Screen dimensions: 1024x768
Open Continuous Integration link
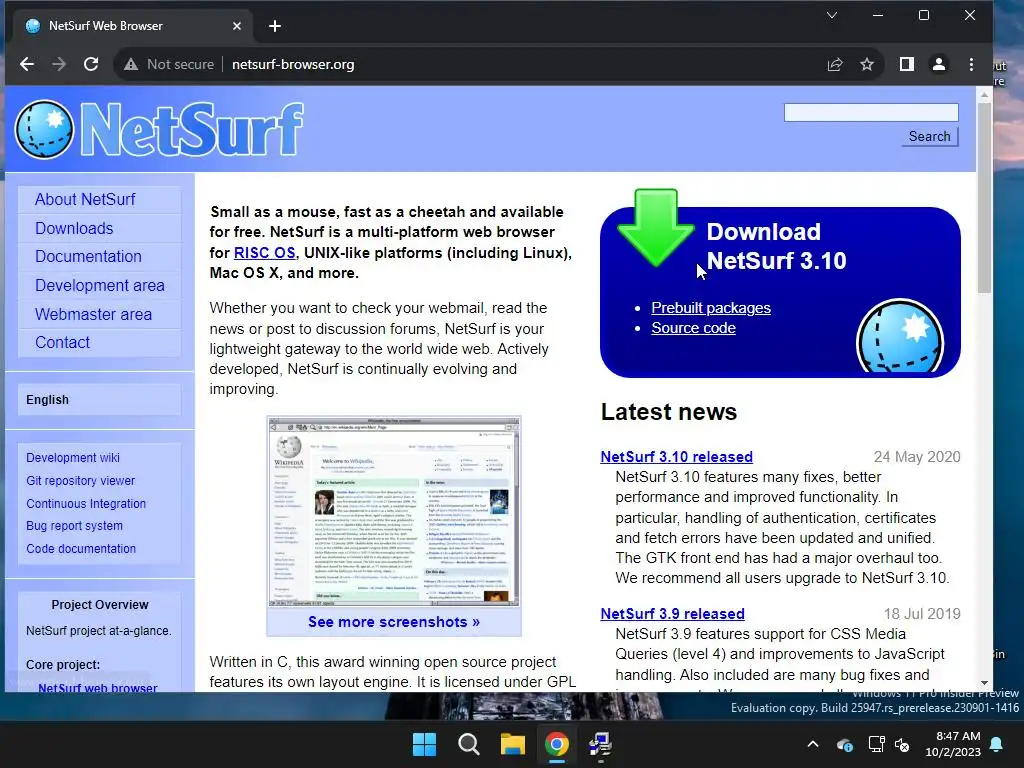pyautogui.click(x=86, y=504)
